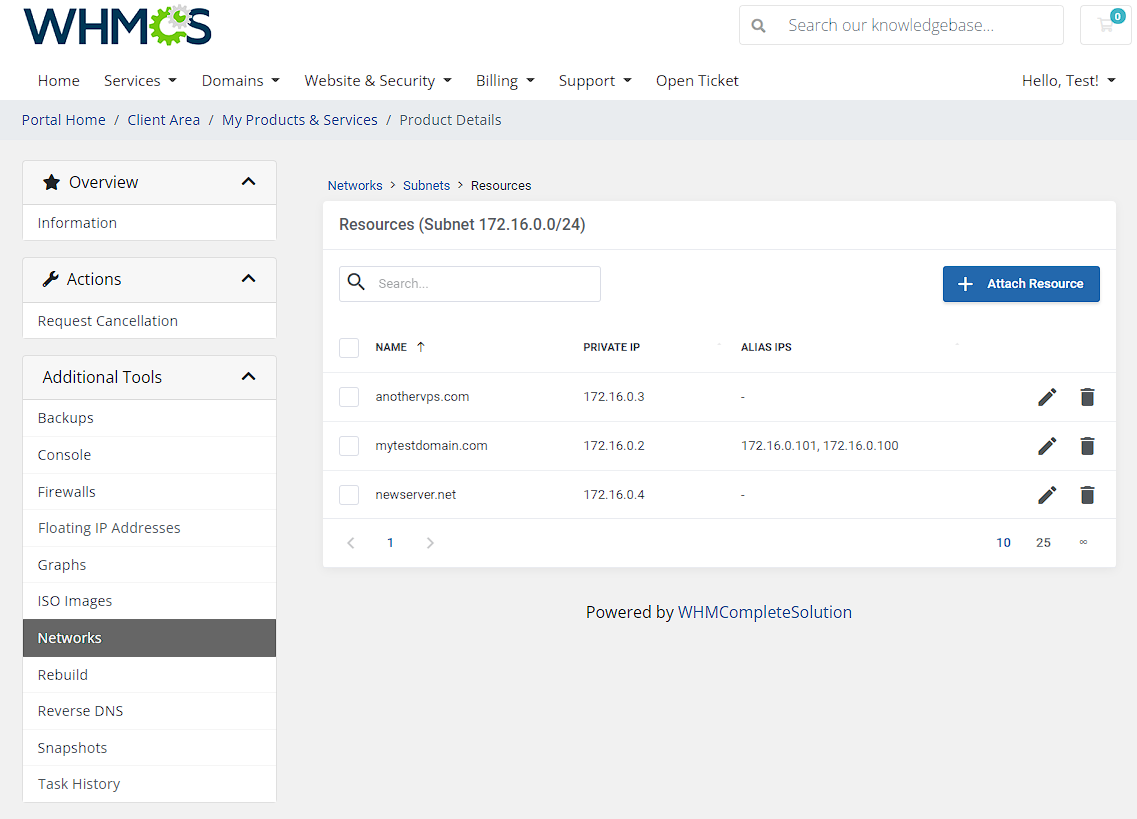Select Snapshots in Additional Tools

71,747
